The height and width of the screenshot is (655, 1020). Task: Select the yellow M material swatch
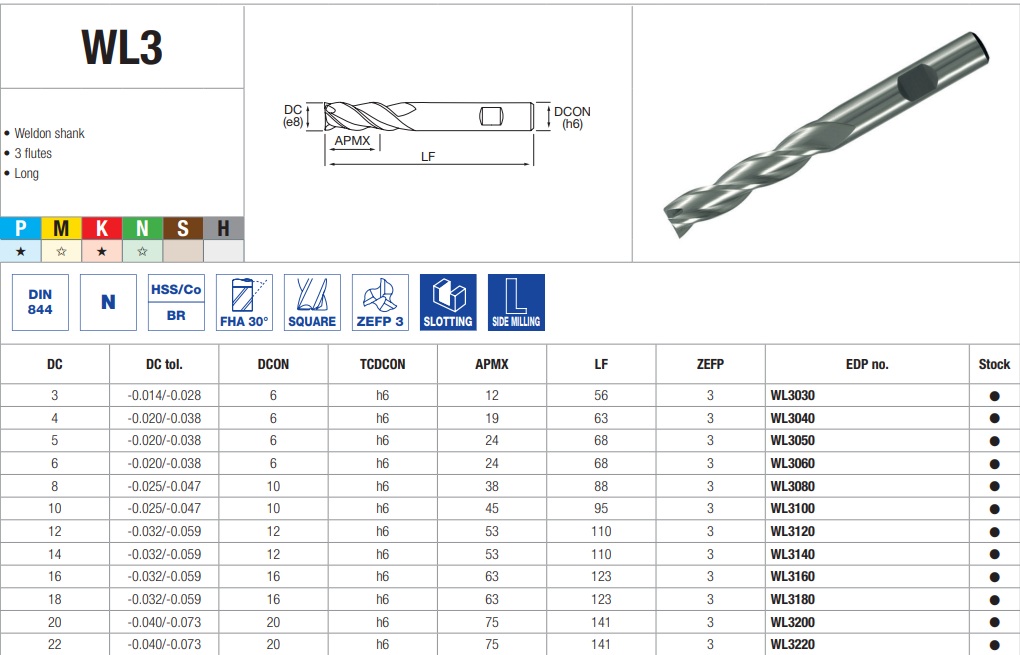[x=61, y=228]
